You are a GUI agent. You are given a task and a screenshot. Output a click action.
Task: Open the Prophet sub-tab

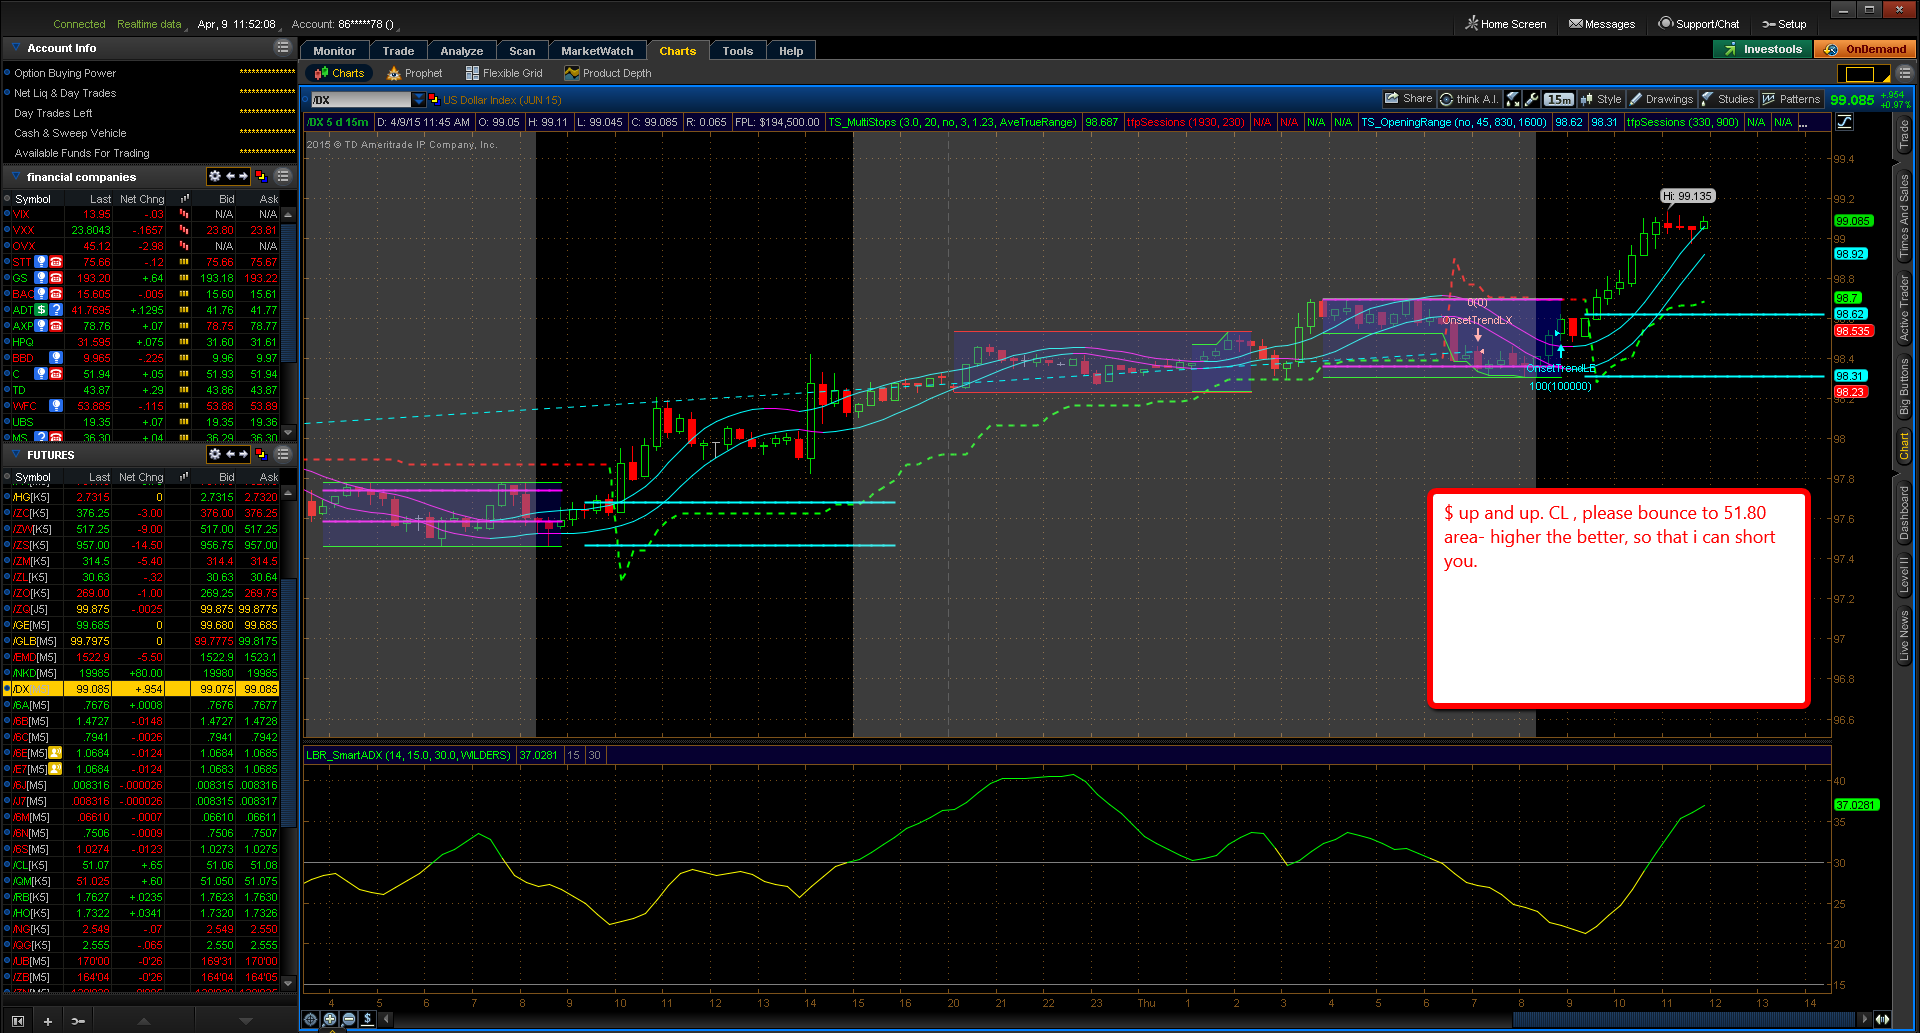[x=415, y=73]
